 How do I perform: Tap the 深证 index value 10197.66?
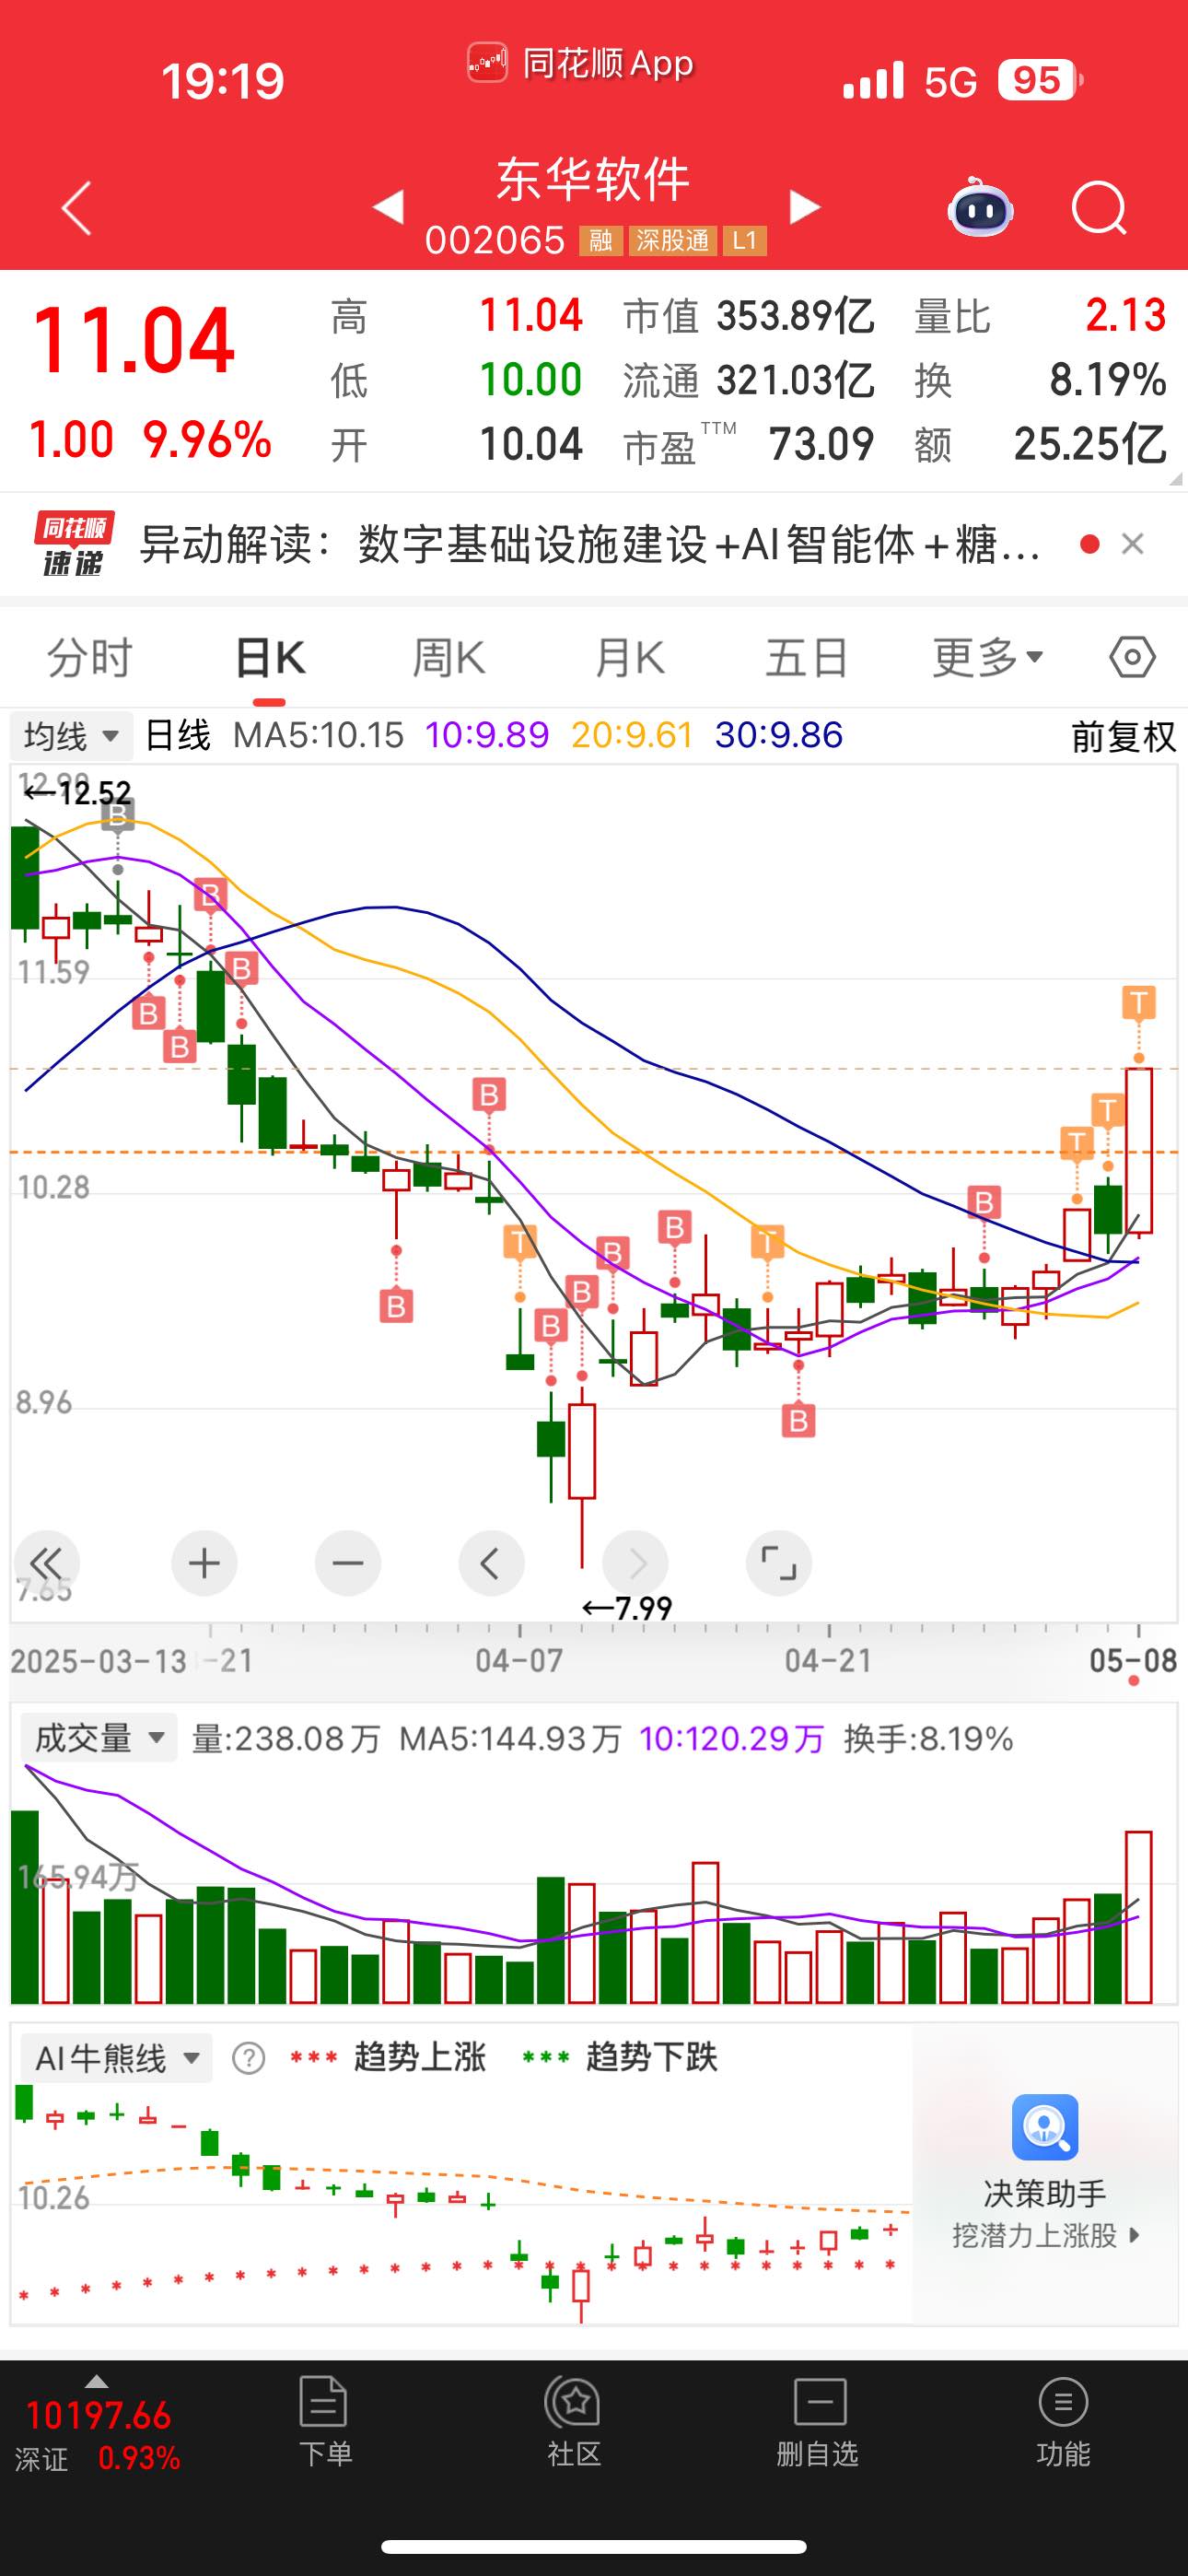pyautogui.click(x=98, y=2415)
